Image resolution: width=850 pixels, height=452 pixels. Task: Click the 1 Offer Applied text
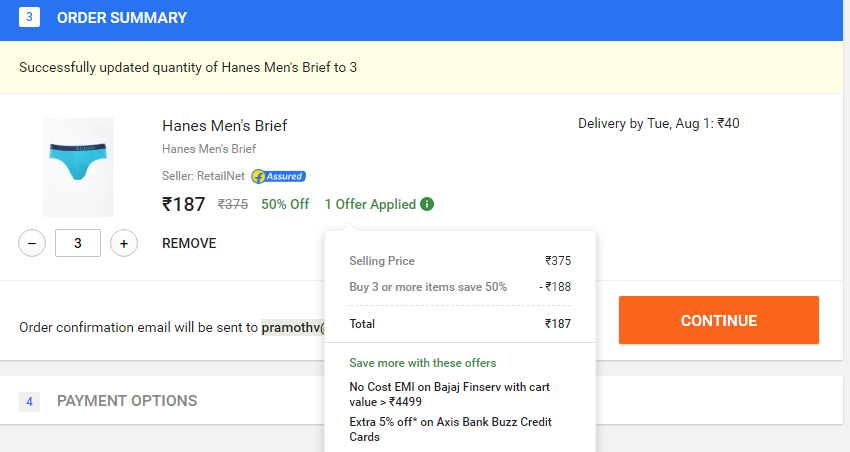coord(370,204)
